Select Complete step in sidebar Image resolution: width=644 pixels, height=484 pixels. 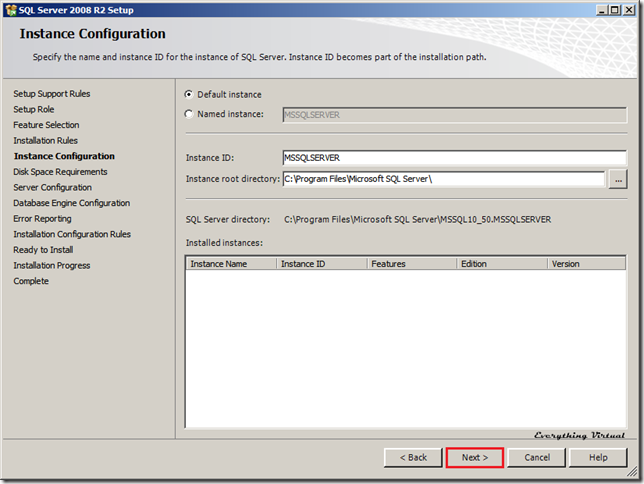(31, 281)
